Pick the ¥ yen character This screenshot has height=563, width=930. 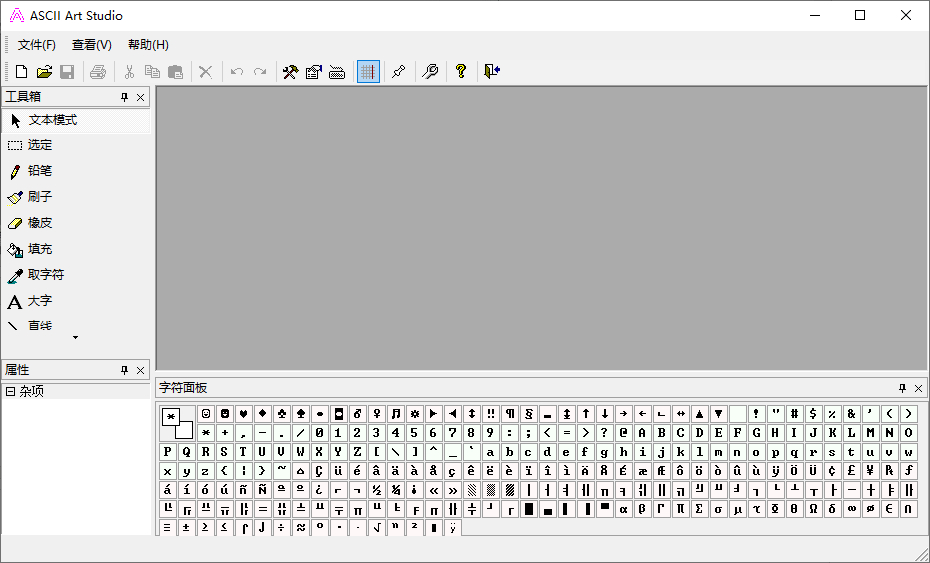pos(870,470)
